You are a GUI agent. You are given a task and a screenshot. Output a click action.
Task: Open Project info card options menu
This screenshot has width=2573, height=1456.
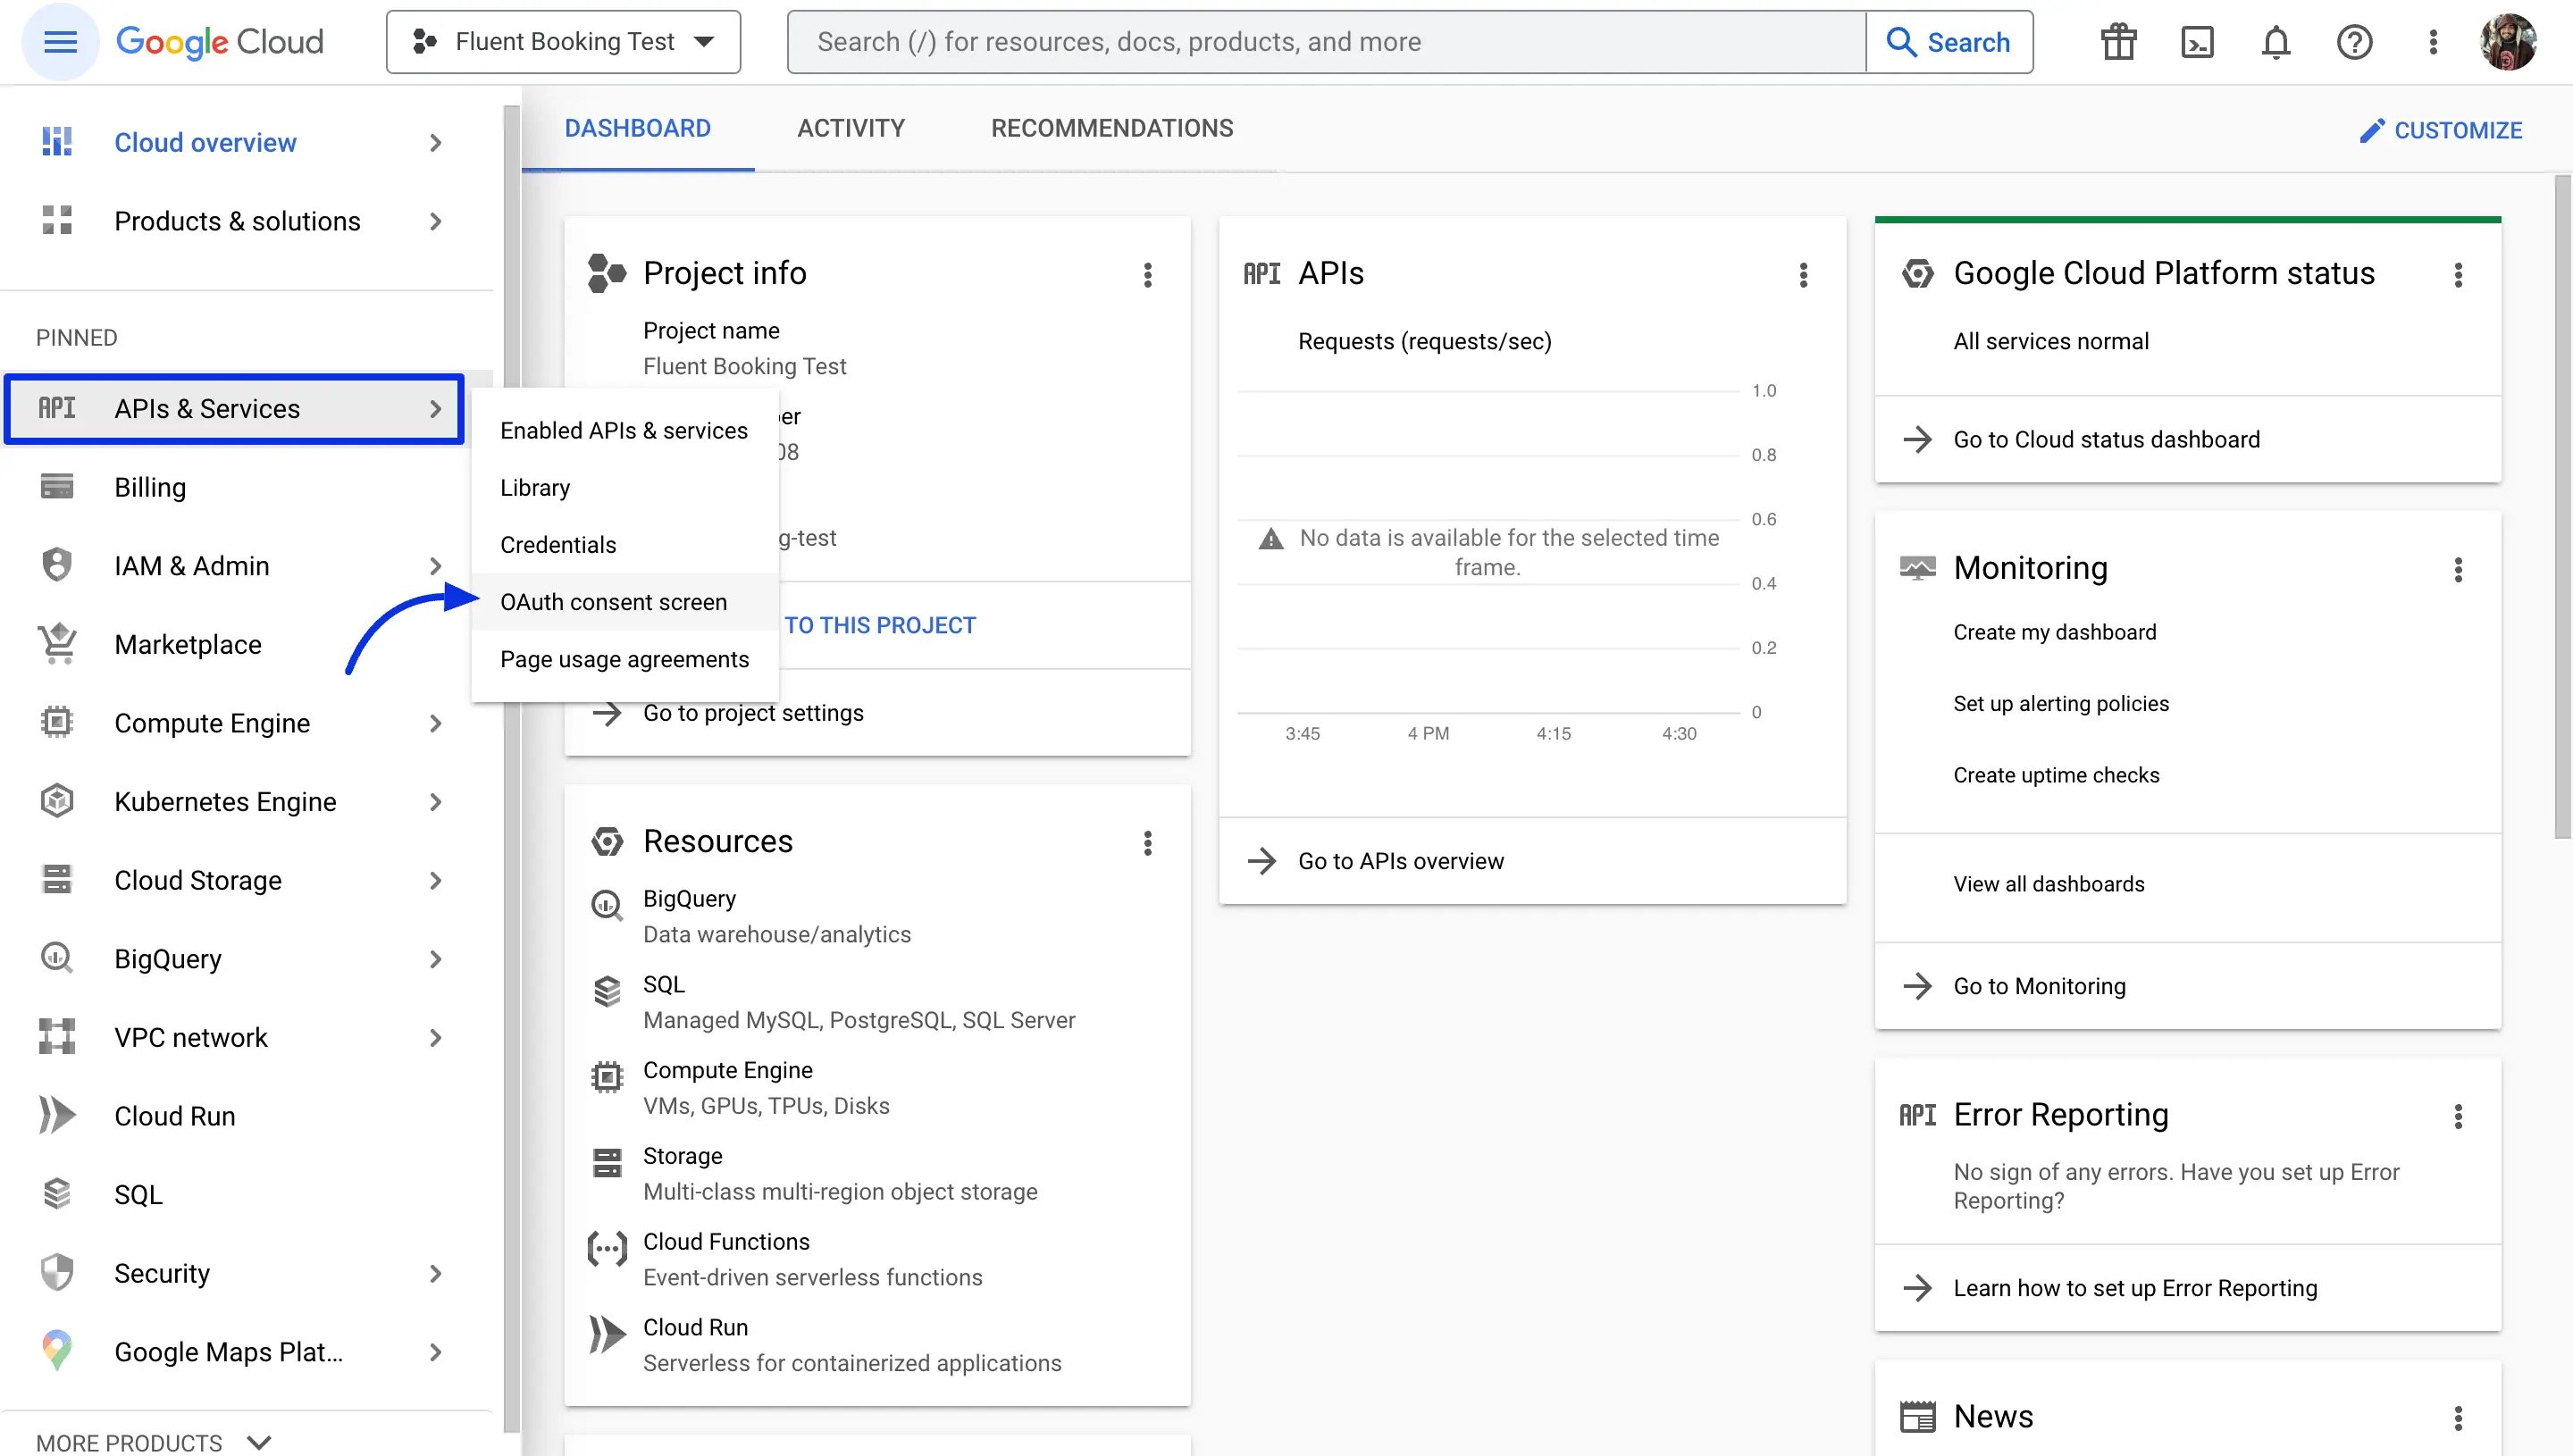(x=1147, y=275)
